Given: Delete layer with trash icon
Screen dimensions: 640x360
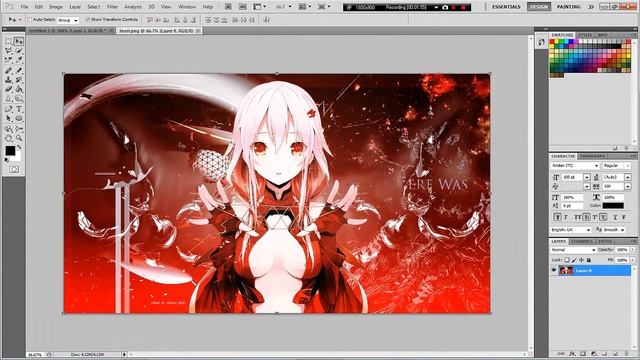Looking at the screenshot, I should (627, 354).
